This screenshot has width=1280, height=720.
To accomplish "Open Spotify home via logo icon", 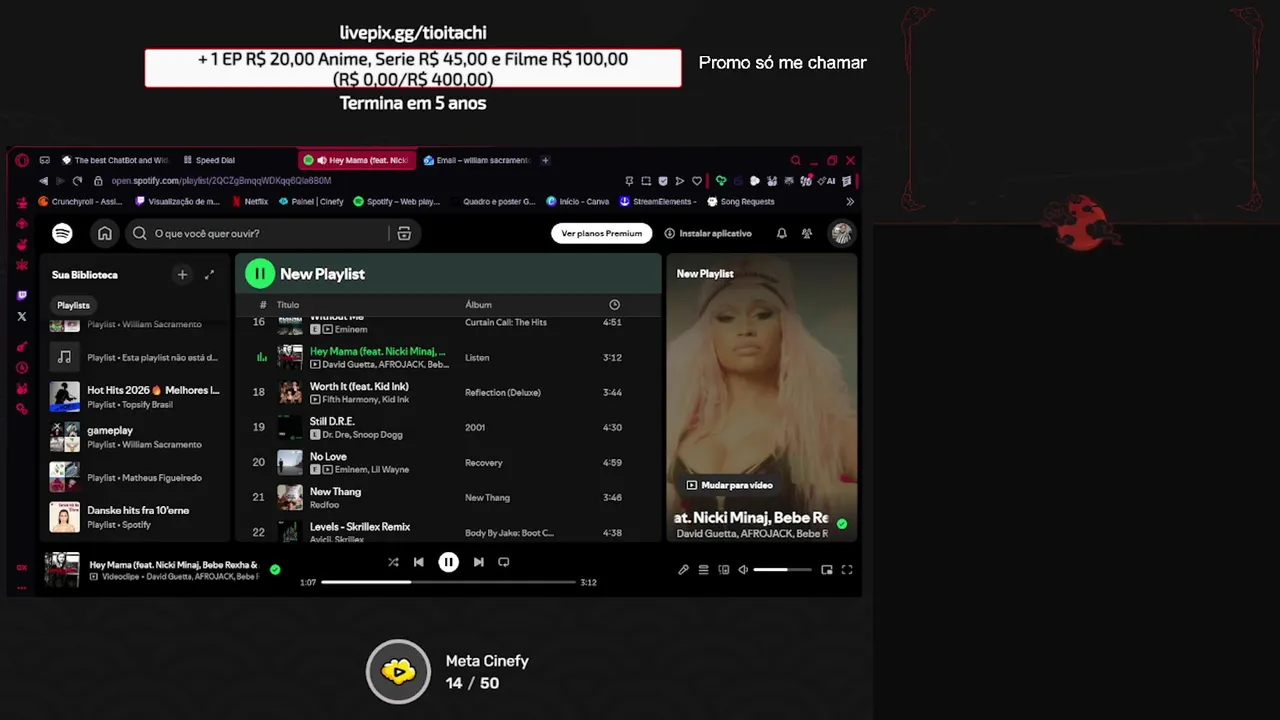I will click(x=62, y=233).
